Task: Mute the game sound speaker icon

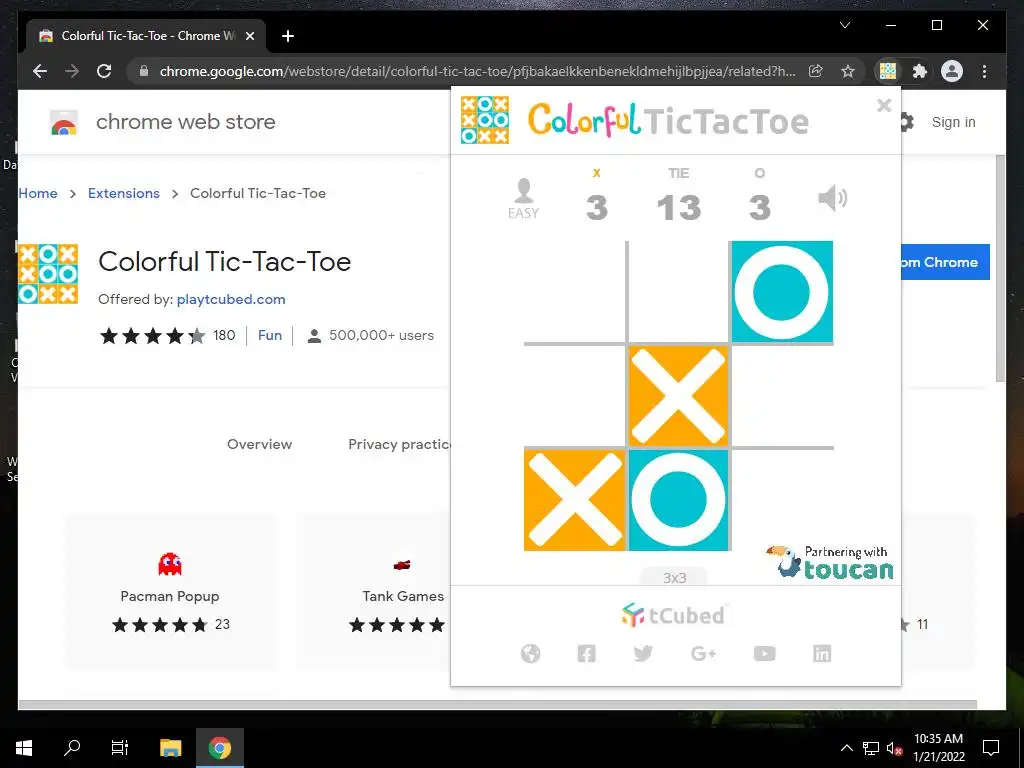Action: (x=833, y=197)
